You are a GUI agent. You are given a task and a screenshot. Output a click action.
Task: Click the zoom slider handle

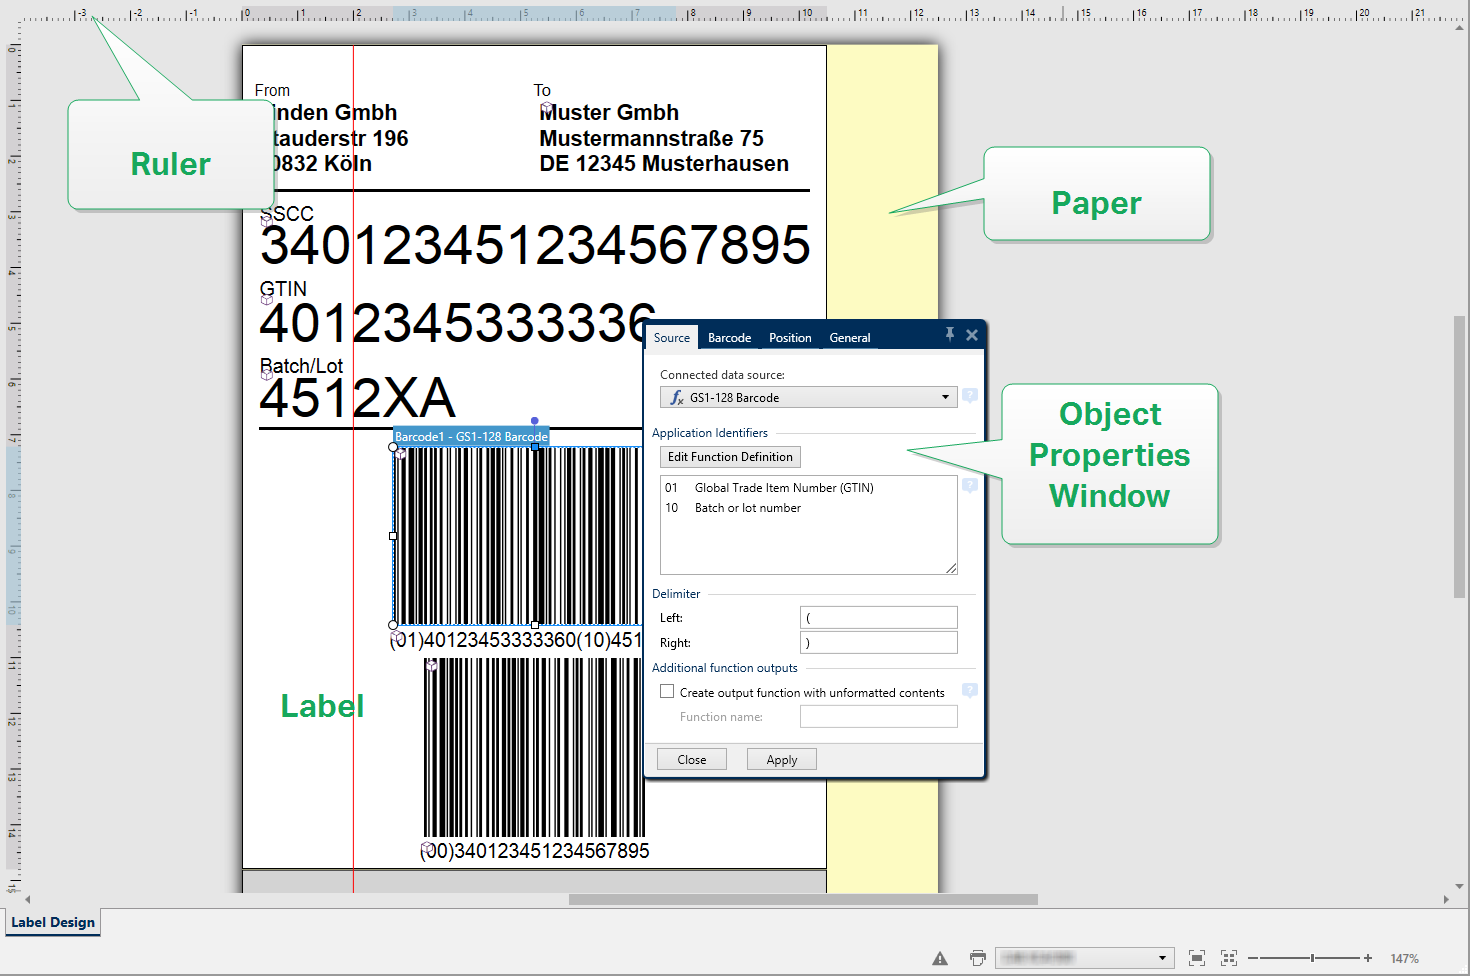(x=1312, y=958)
